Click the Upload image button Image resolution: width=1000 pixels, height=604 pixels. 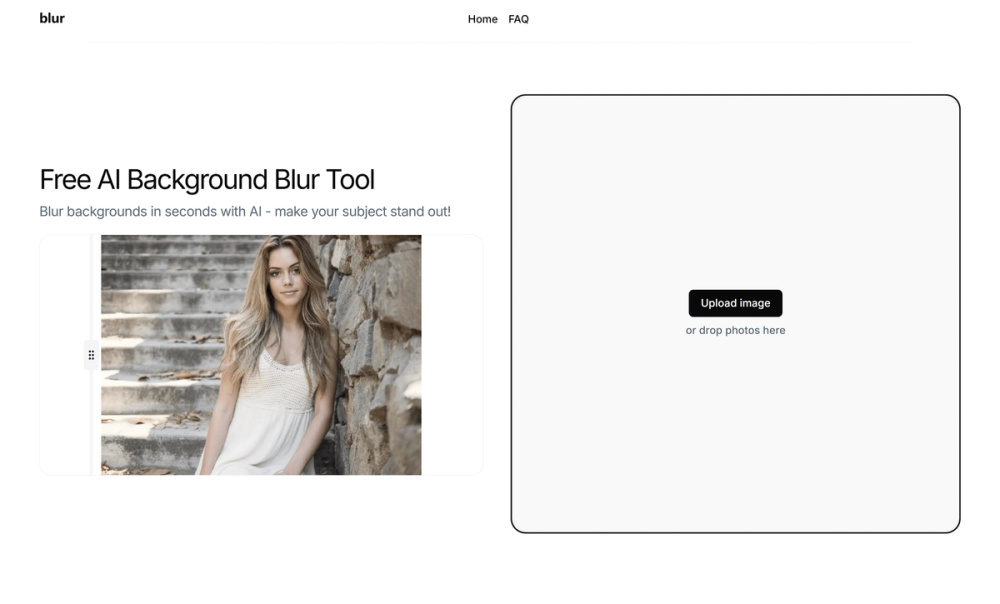(x=735, y=303)
